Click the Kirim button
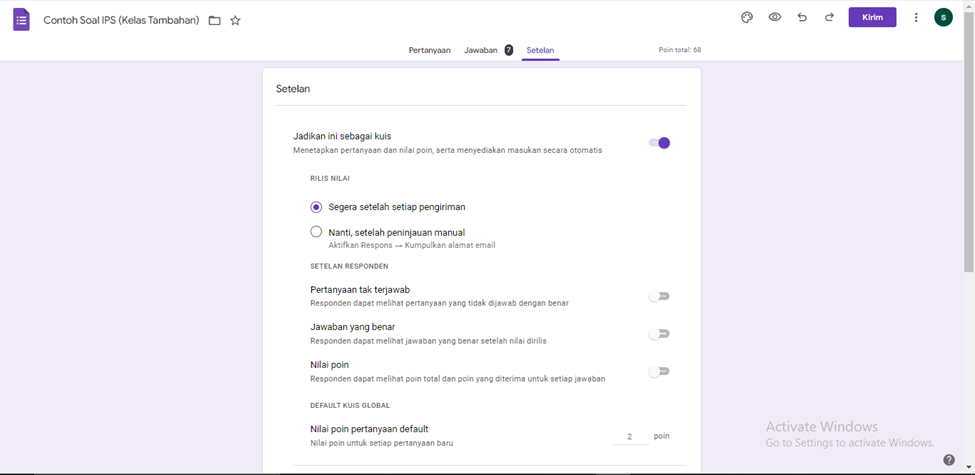This screenshot has width=975, height=475. point(872,17)
